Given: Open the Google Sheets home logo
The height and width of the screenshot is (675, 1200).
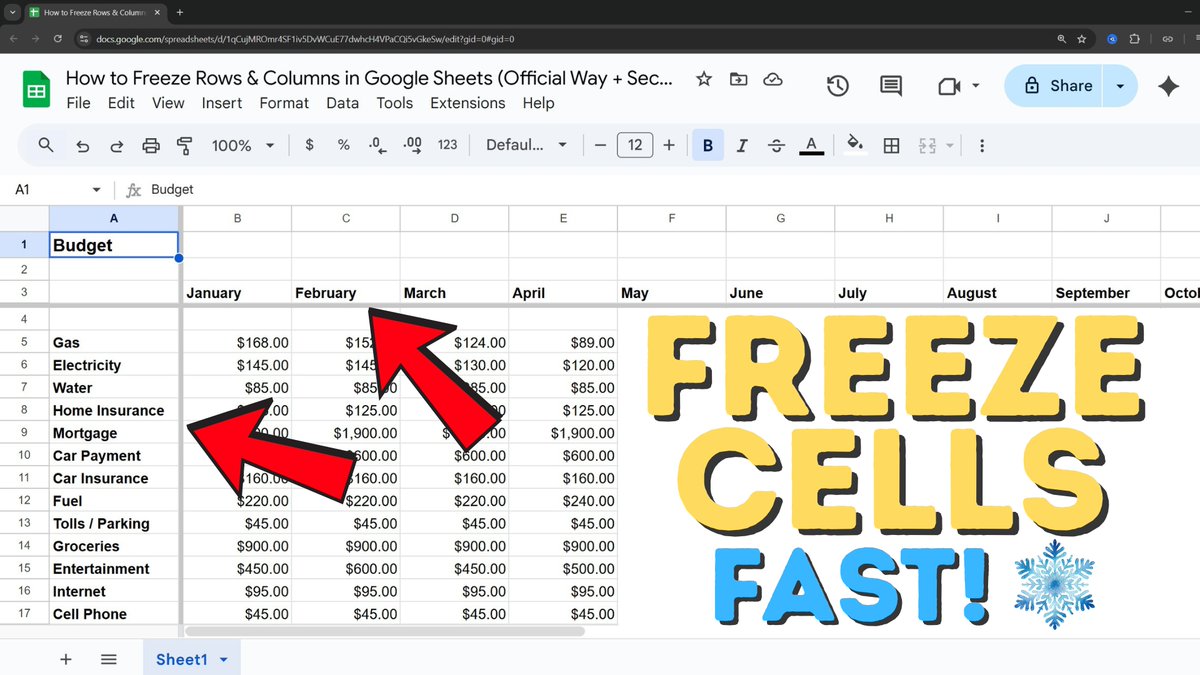Looking at the screenshot, I should coord(36,90).
